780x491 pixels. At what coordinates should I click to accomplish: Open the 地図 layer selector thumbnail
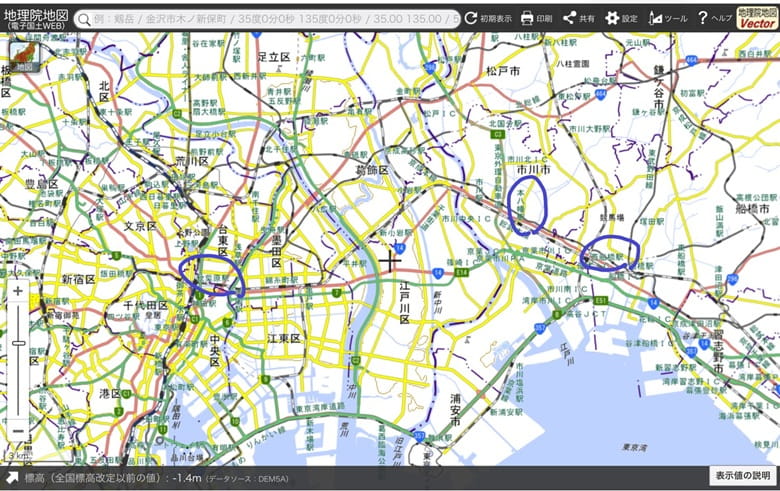22,55
